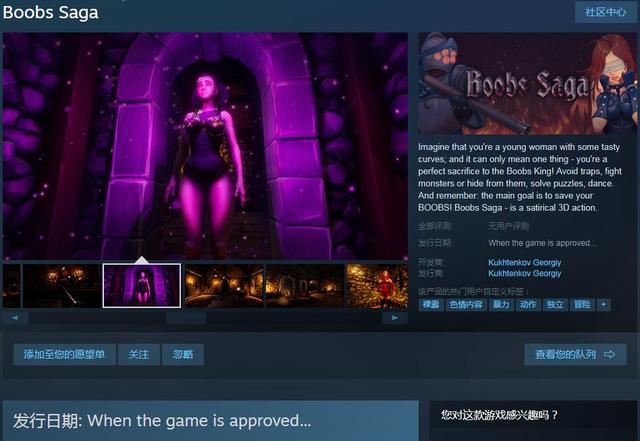Image resolution: width=640 pixels, height=441 pixels.
Task: Click 'When the game is approved...' beside 发行日期
Action: click(542, 243)
